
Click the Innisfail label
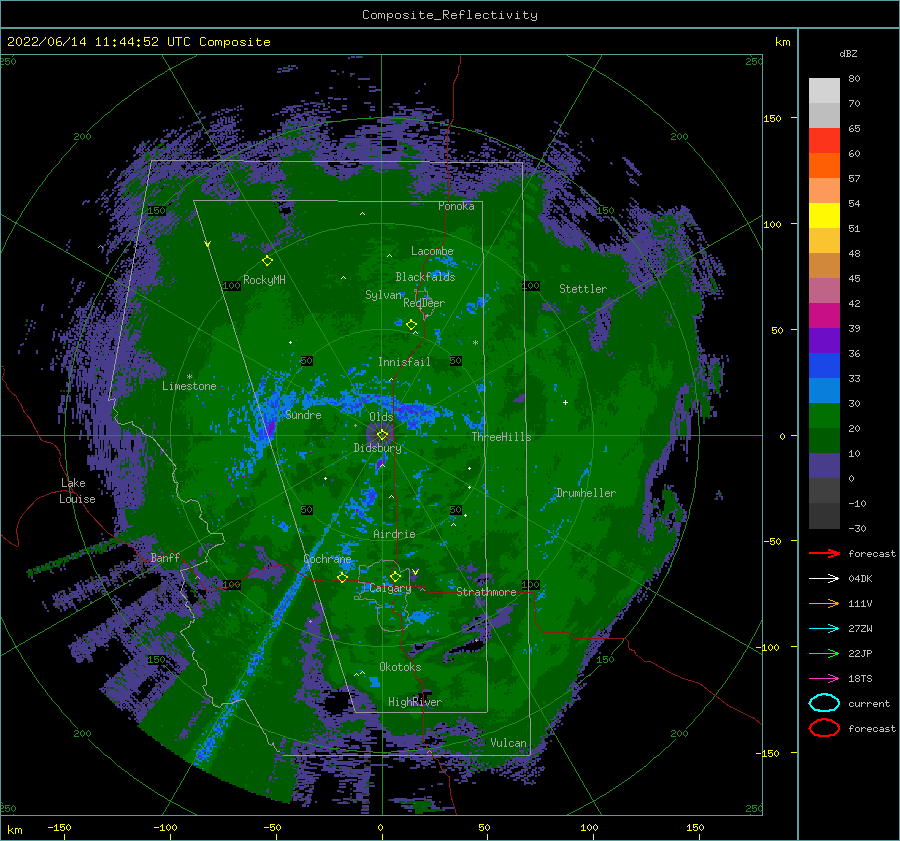pyautogui.click(x=404, y=362)
